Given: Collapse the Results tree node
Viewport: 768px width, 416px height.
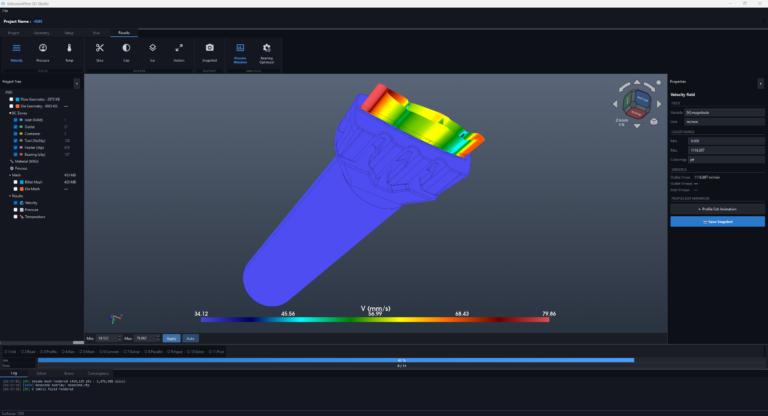Looking at the screenshot, I should [10, 196].
